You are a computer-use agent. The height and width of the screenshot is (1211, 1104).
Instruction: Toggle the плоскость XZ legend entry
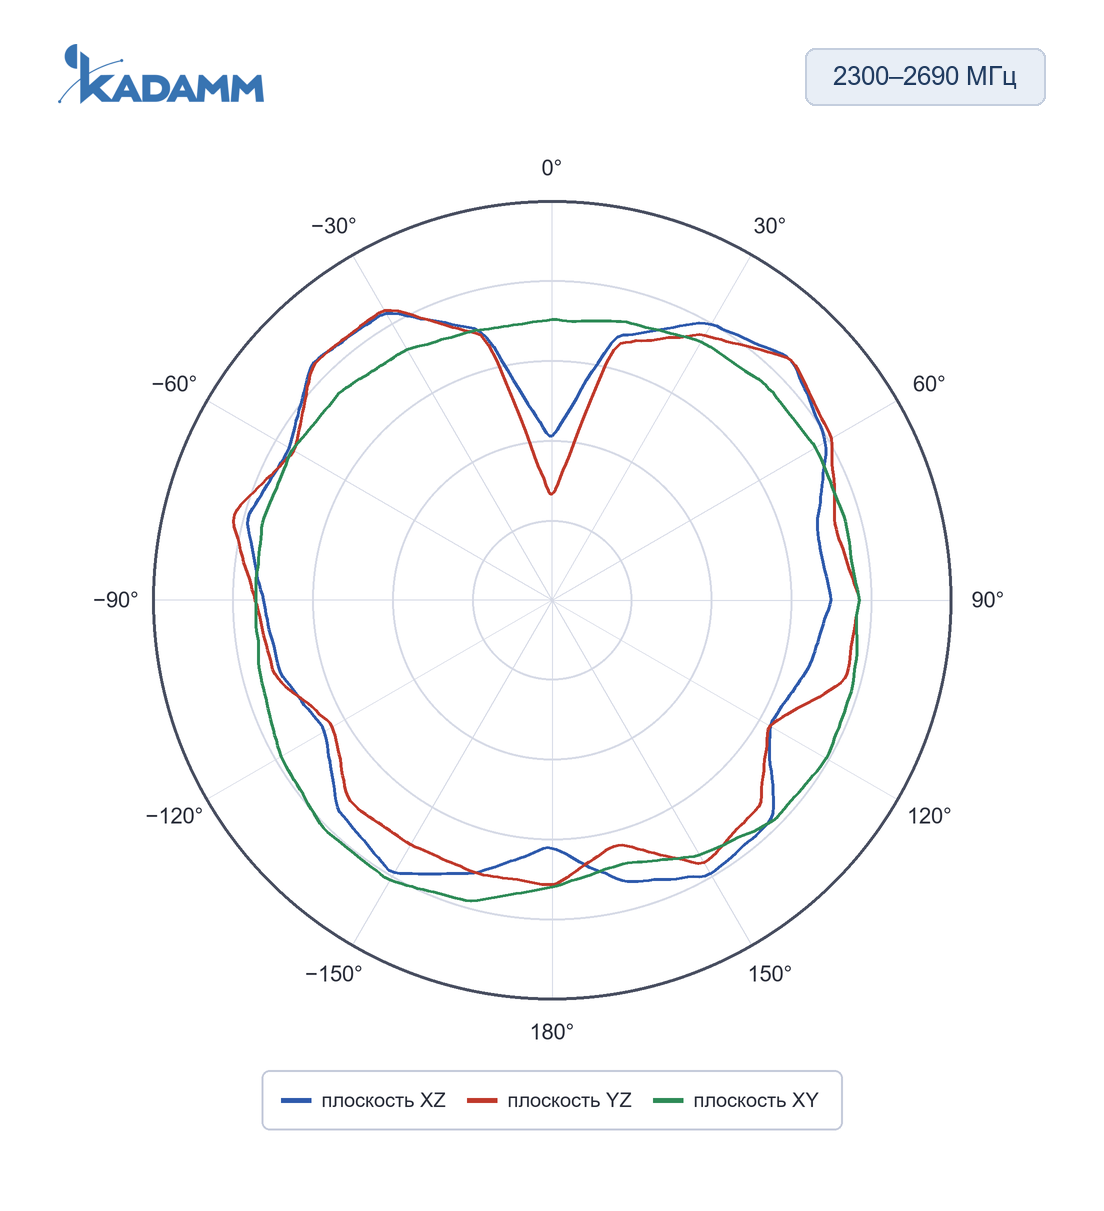(x=364, y=1101)
